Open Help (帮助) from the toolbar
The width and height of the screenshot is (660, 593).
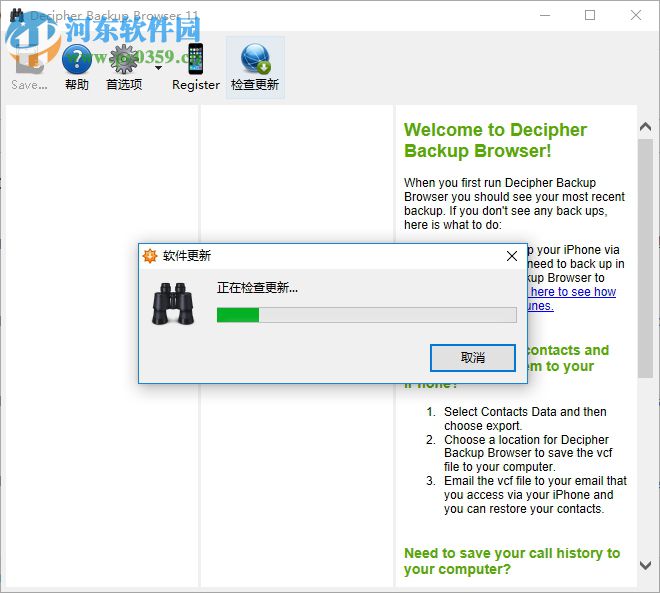click(x=77, y=67)
